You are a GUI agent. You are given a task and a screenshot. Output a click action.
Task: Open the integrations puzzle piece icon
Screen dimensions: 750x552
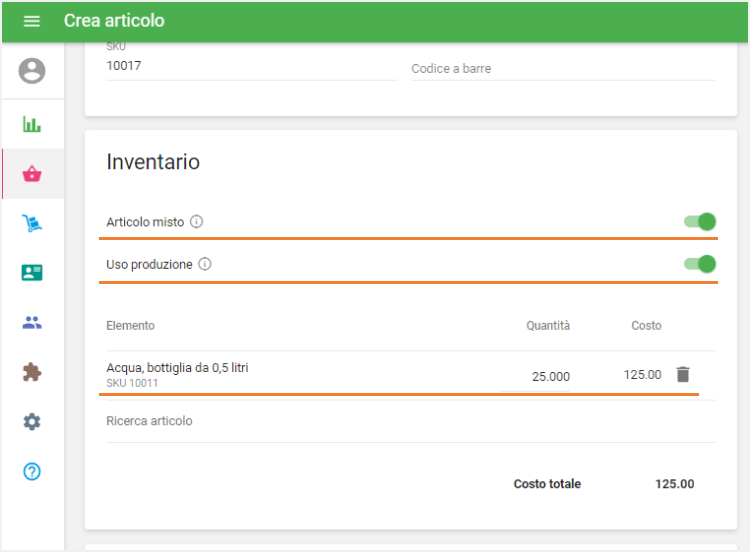click(32, 372)
